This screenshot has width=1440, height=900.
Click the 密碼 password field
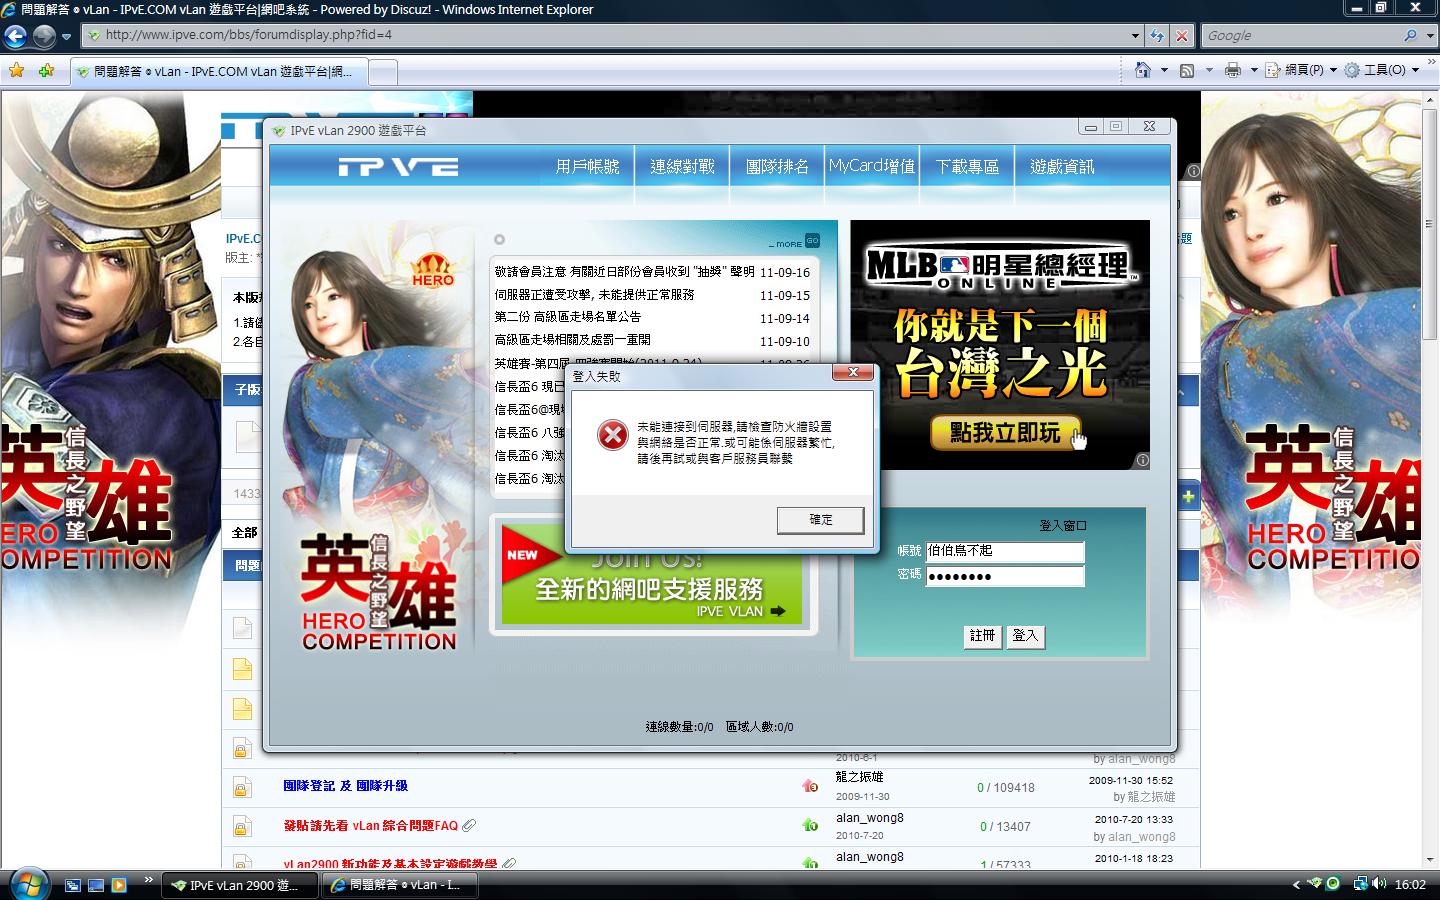[1005, 576]
